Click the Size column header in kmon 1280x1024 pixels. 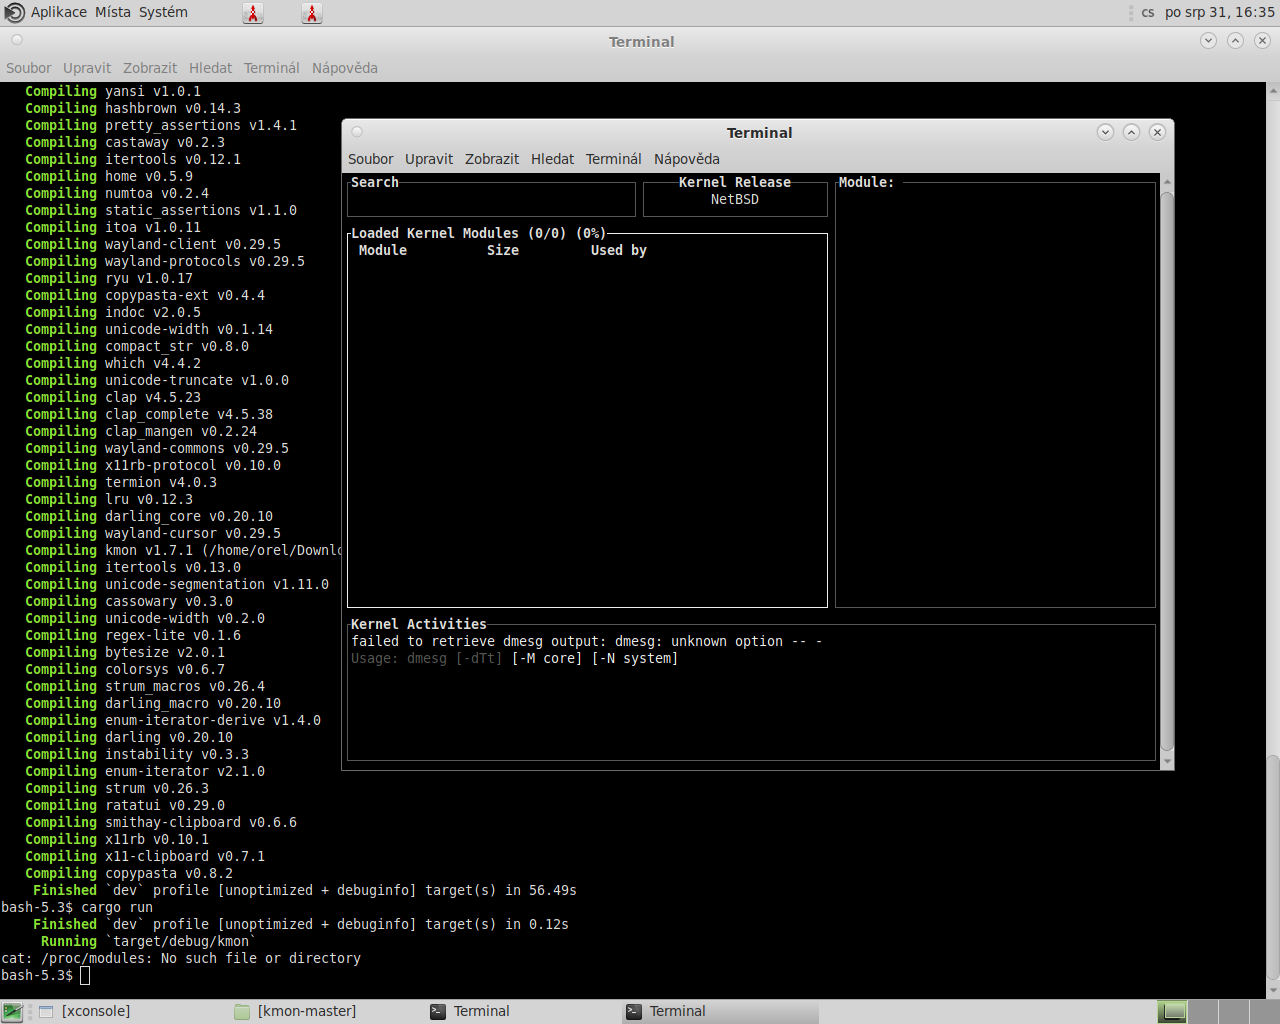click(503, 250)
